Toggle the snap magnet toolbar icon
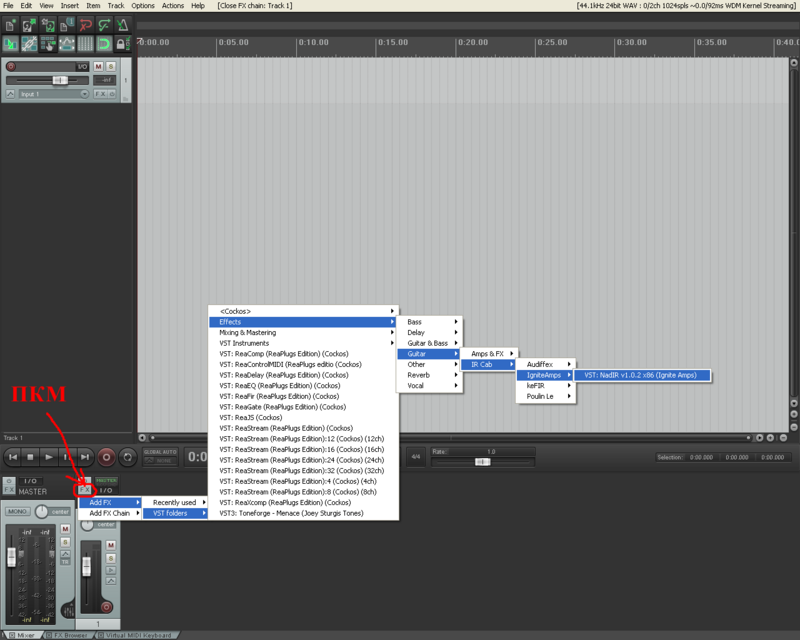Screen dimensions: 800x640 (104, 45)
